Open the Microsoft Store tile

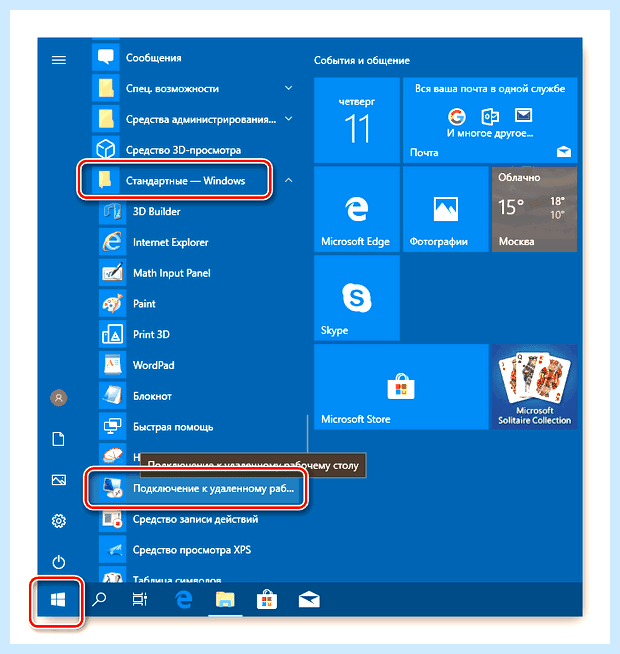tap(401, 387)
